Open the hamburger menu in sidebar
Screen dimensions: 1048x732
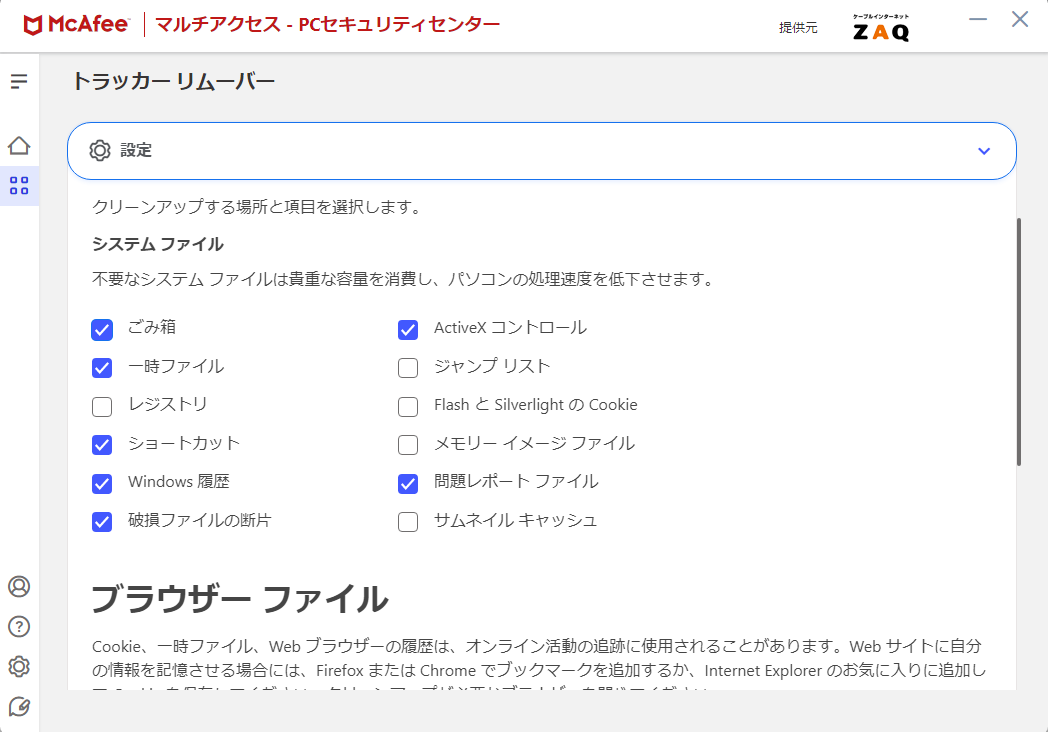tap(19, 82)
